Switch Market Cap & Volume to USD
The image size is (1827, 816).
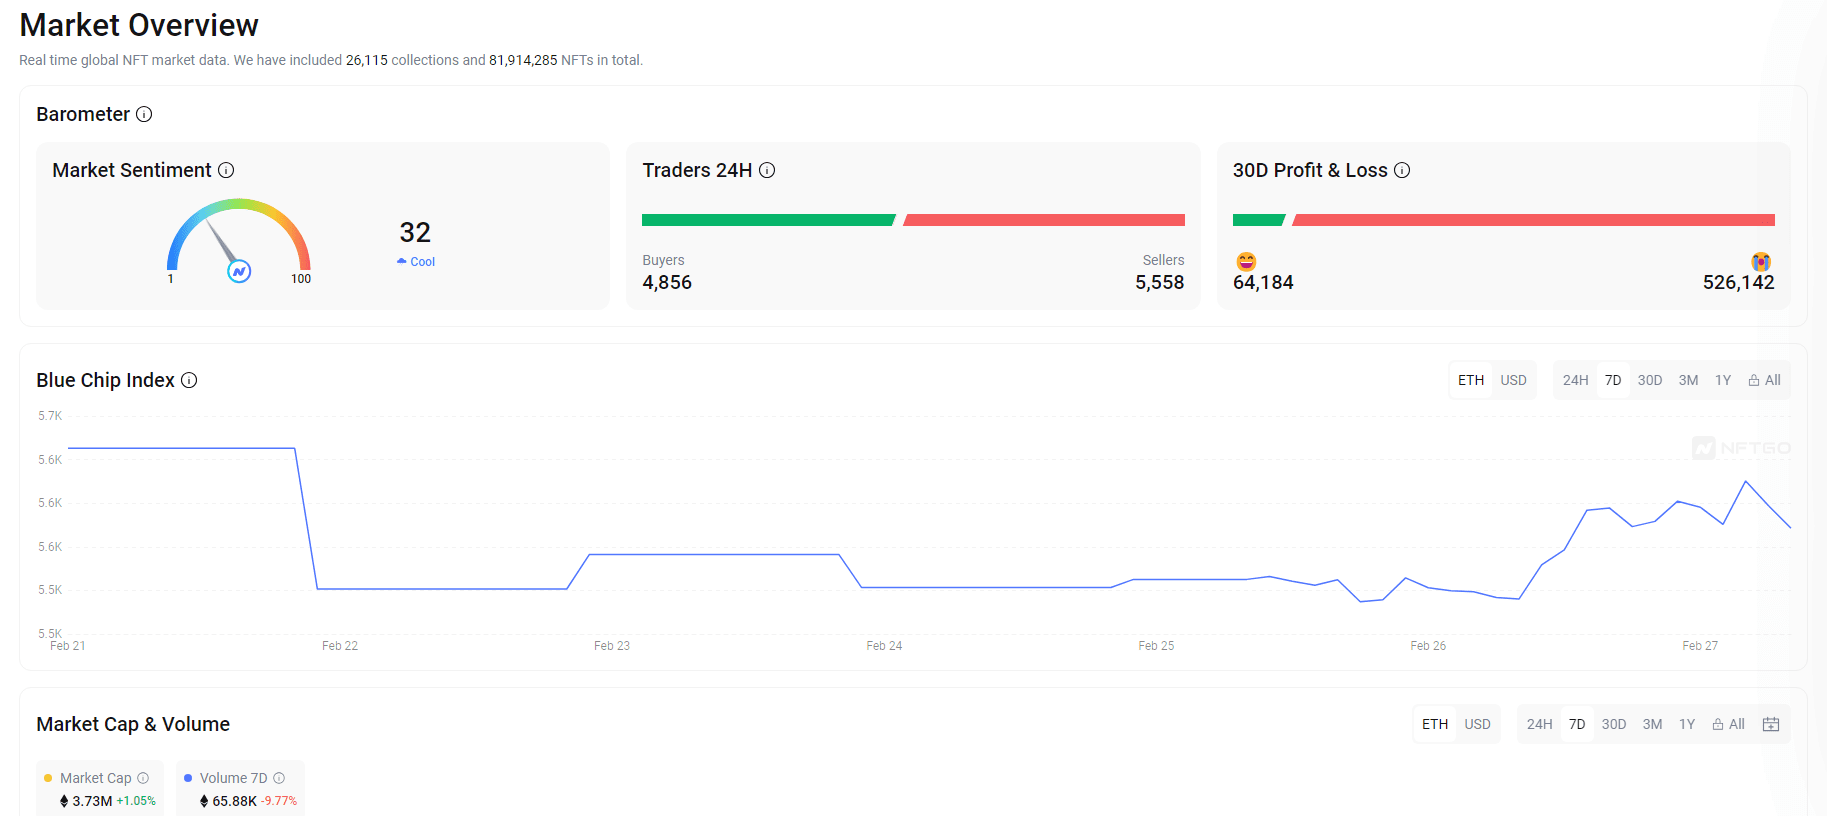[x=1477, y=724]
